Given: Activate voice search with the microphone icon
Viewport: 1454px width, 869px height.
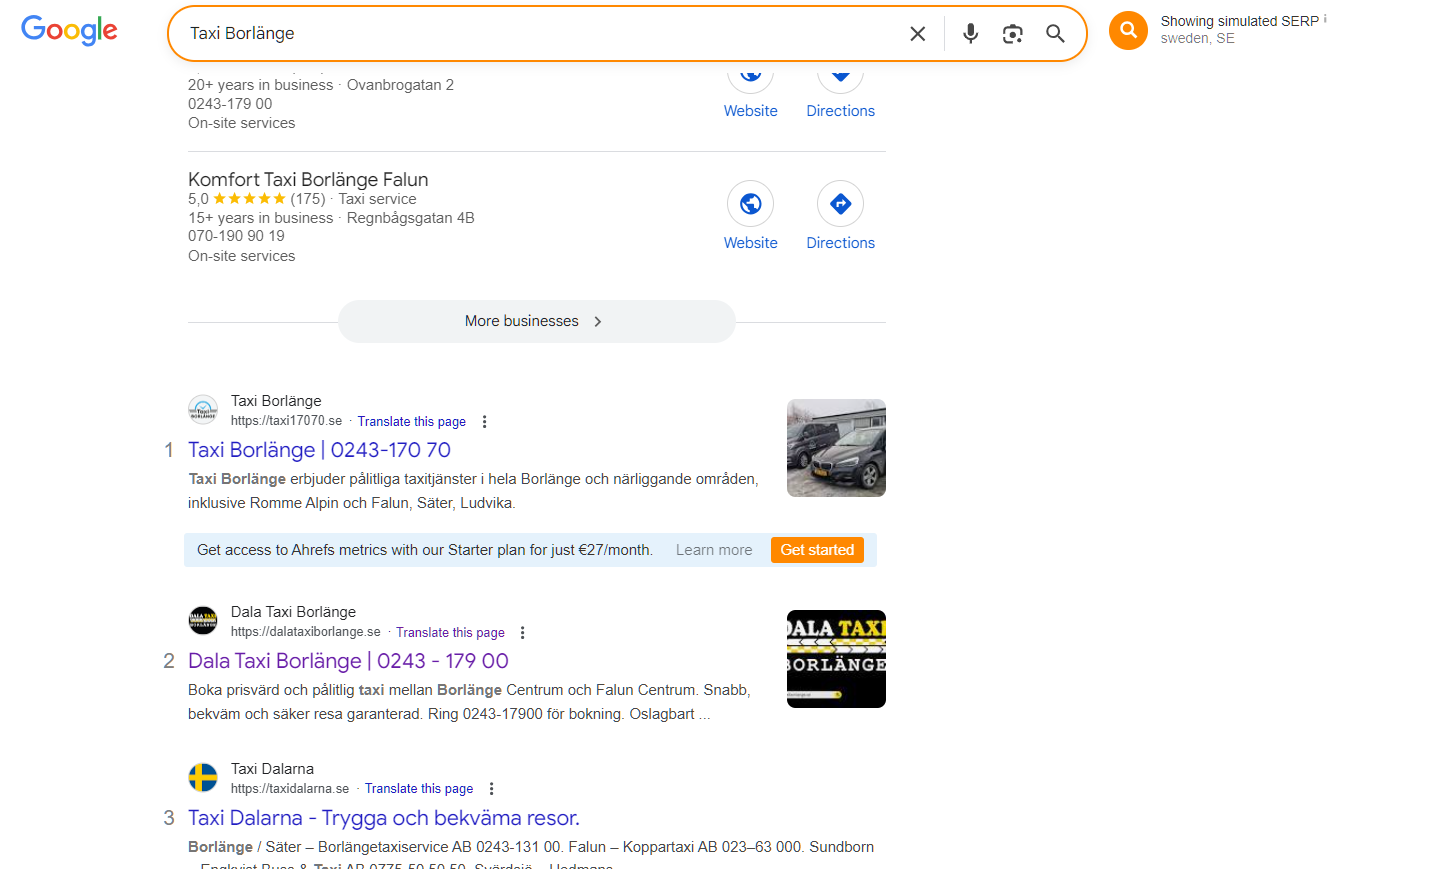Looking at the screenshot, I should click(x=970, y=33).
